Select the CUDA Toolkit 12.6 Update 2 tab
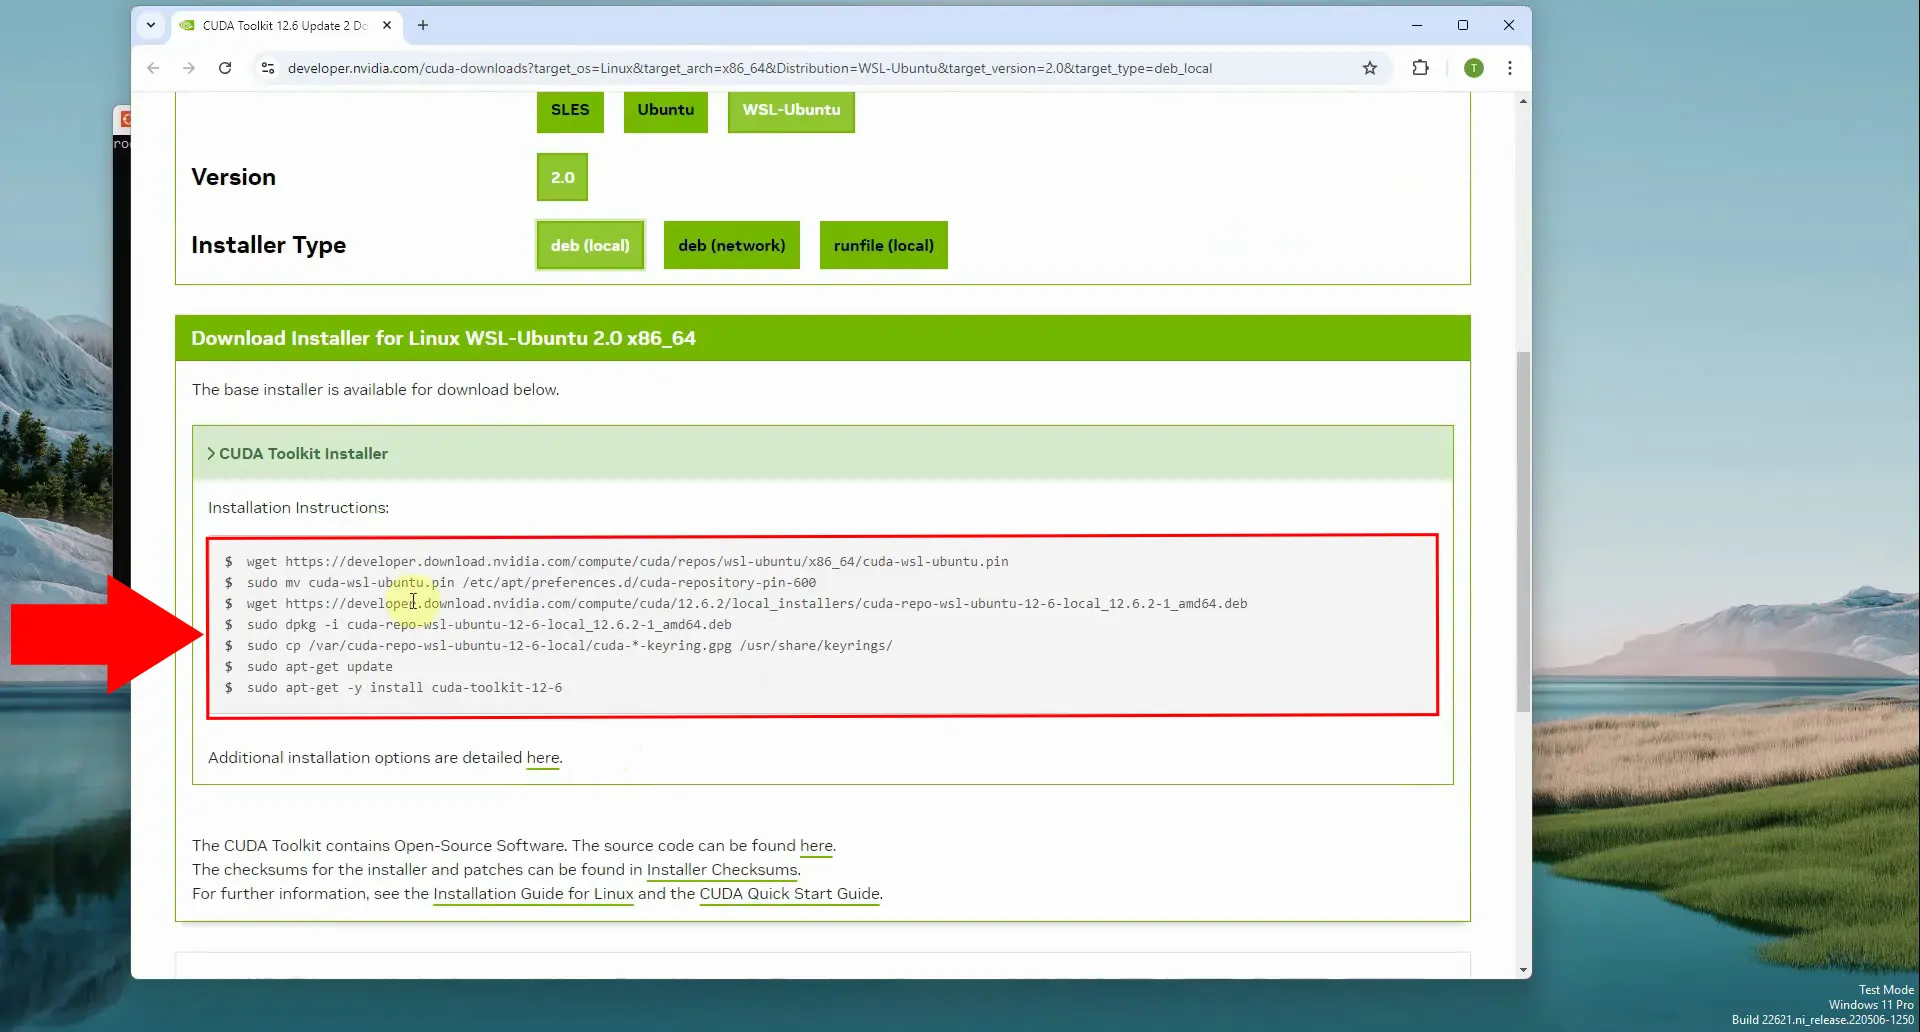This screenshot has height=1032, width=1920. 285,25
